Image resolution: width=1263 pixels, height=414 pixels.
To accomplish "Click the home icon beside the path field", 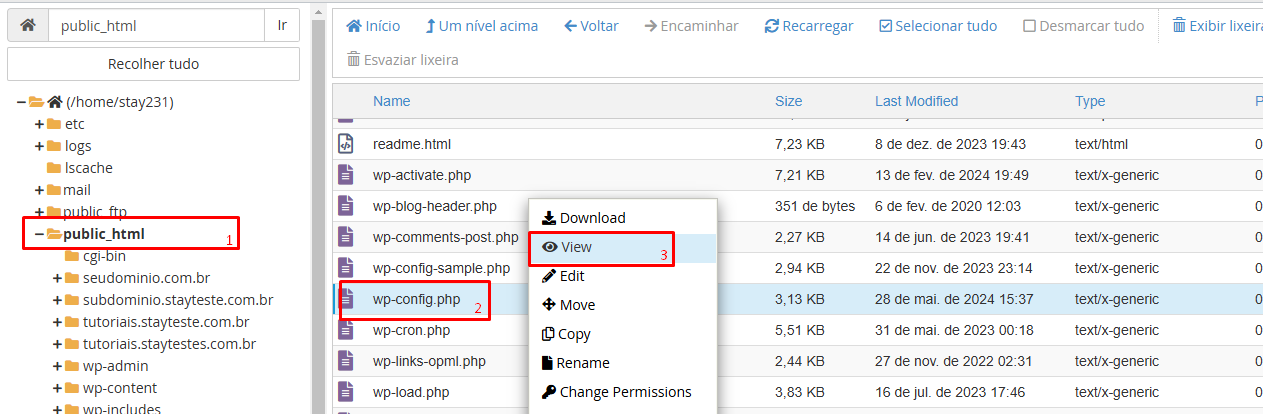I will (28, 25).
